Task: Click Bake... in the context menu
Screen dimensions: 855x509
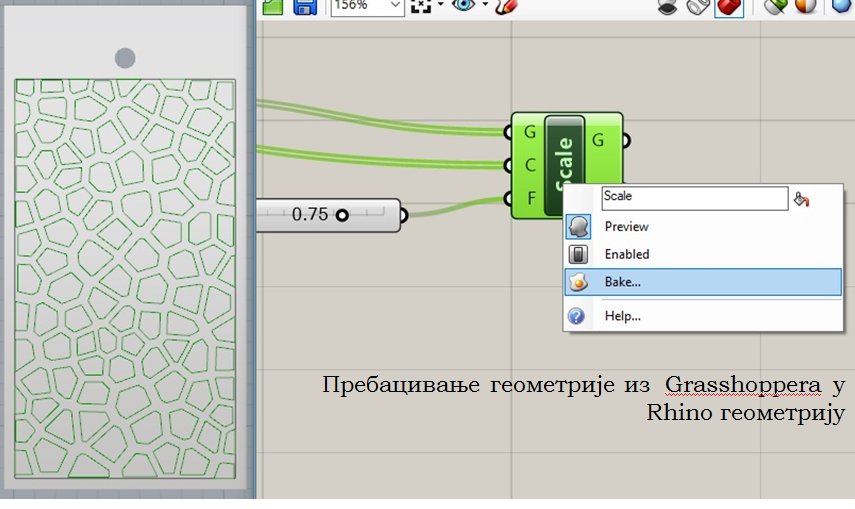Action: (703, 282)
